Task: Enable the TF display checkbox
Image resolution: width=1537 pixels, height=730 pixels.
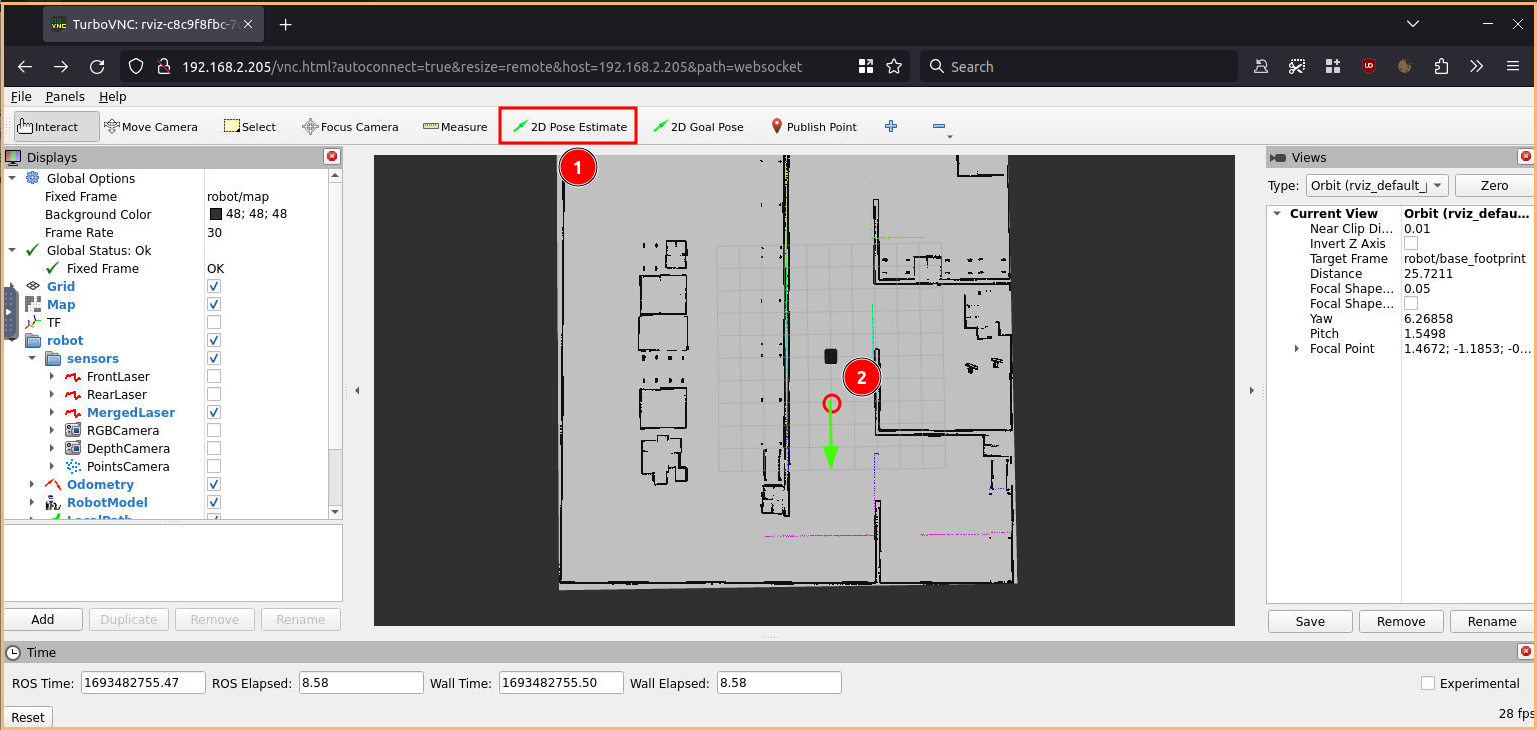Action: click(213, 322)
